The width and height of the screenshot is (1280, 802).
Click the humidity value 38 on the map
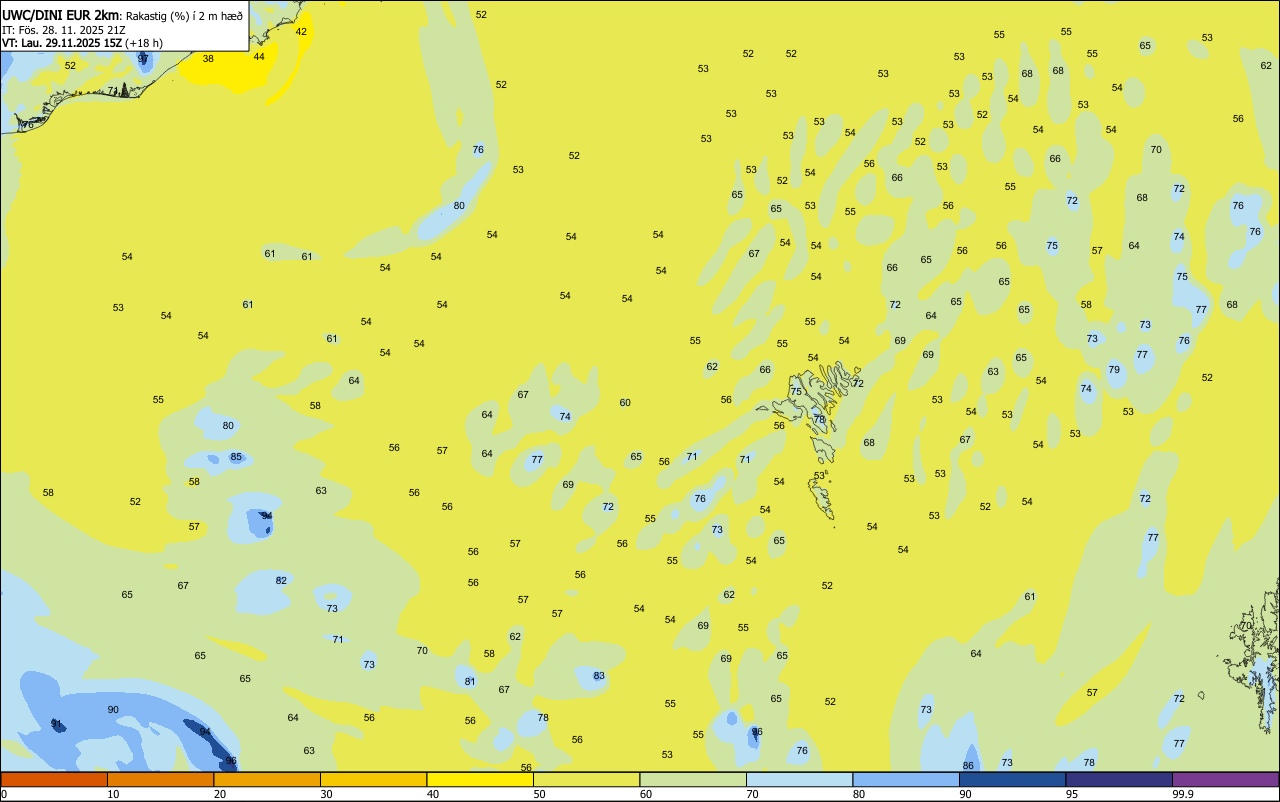pyautogui.click(x=208, y=58)
